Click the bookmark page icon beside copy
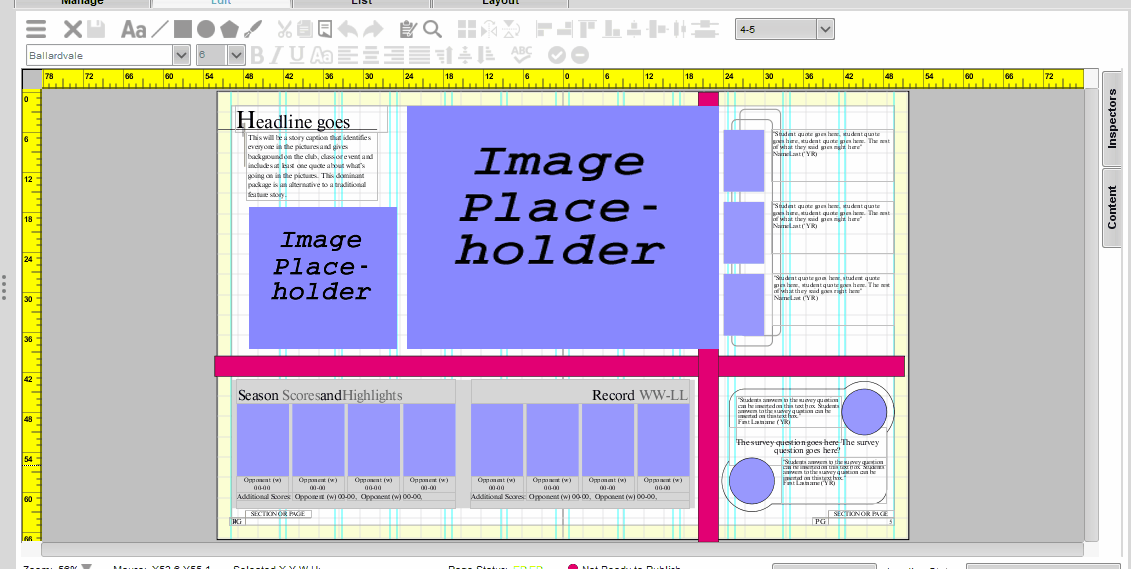 (325, 30)
